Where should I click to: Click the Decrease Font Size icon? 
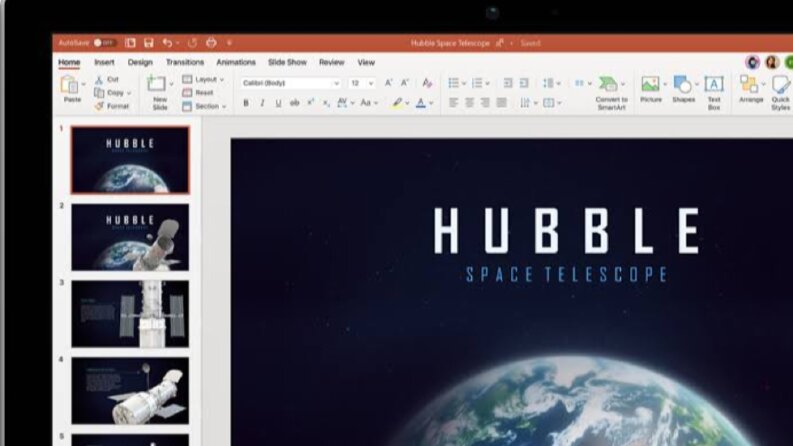click(x=405, y=83)
